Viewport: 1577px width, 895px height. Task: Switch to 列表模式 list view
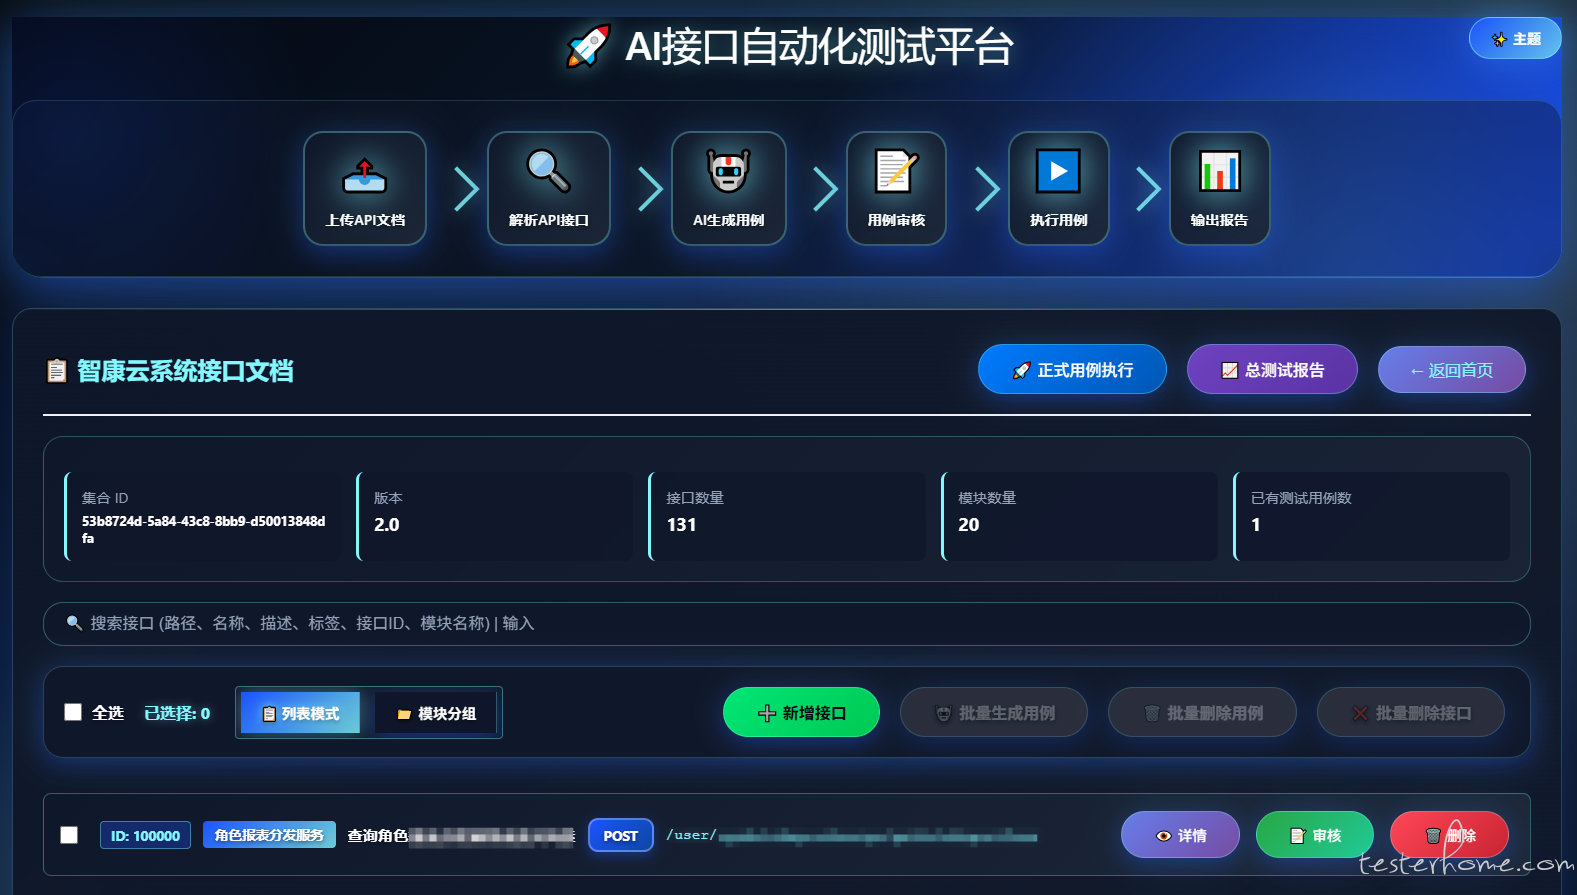tap(300, 713)
